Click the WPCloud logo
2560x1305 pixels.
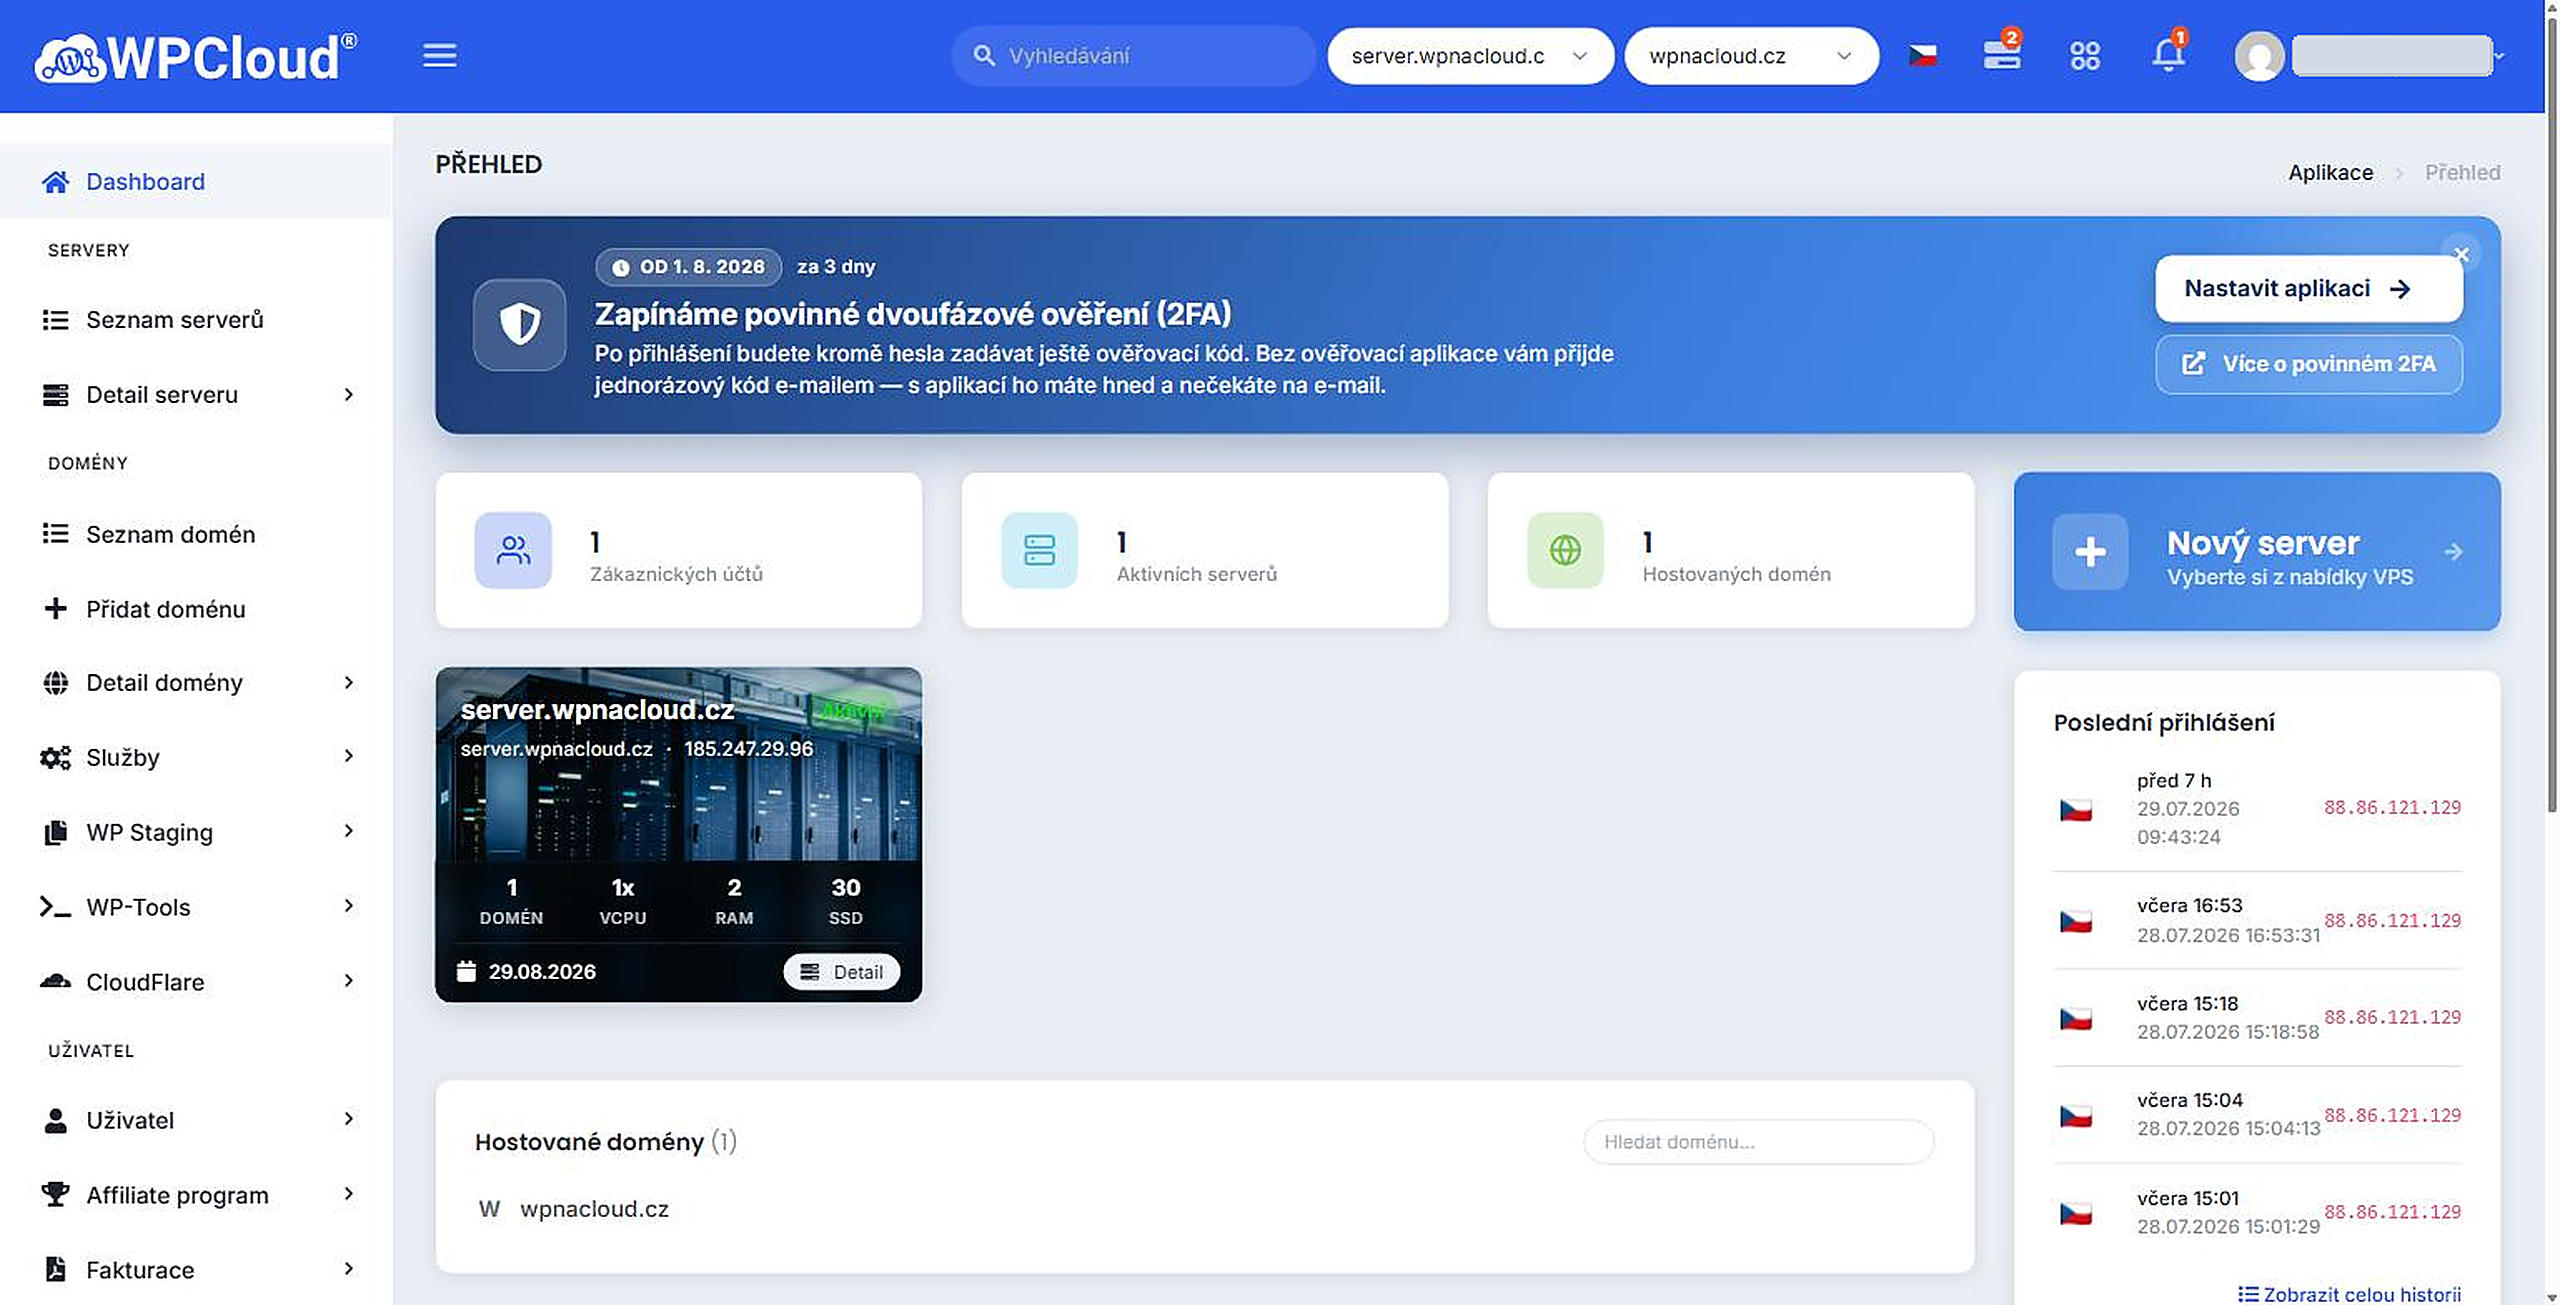[x=196, y=56]
